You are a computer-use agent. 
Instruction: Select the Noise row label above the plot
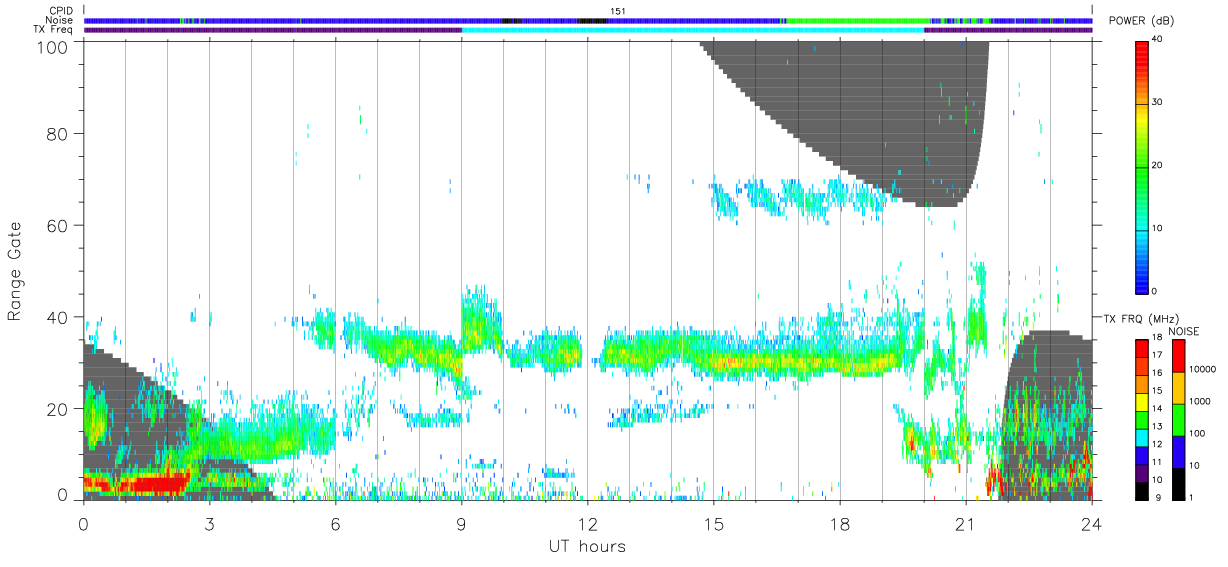[59, 20]
